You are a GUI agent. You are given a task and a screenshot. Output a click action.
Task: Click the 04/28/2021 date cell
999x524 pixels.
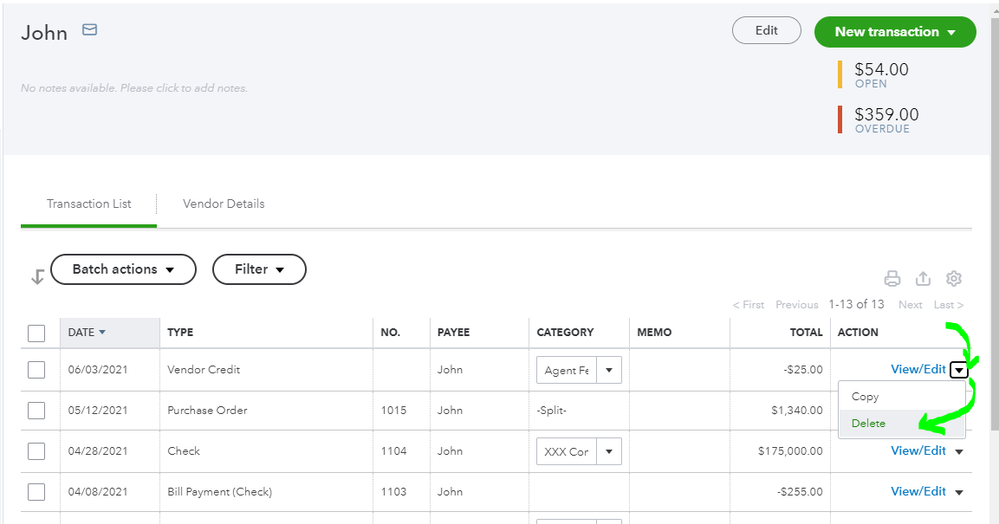(97, 451)
